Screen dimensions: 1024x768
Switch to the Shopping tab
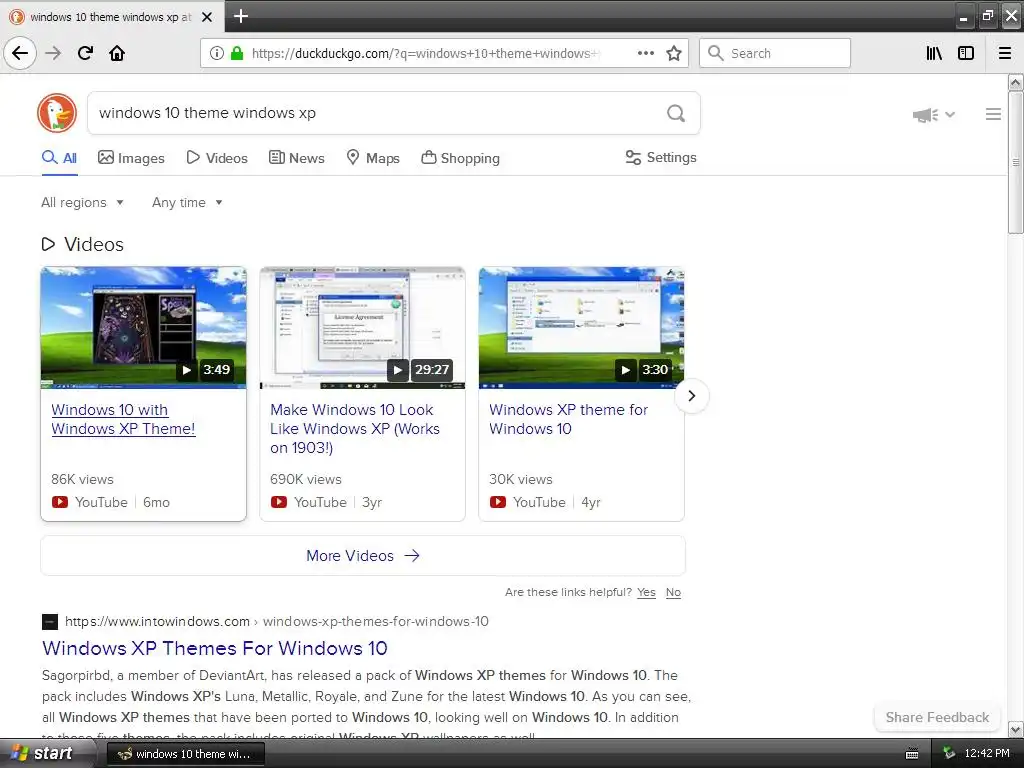[460, 158]
